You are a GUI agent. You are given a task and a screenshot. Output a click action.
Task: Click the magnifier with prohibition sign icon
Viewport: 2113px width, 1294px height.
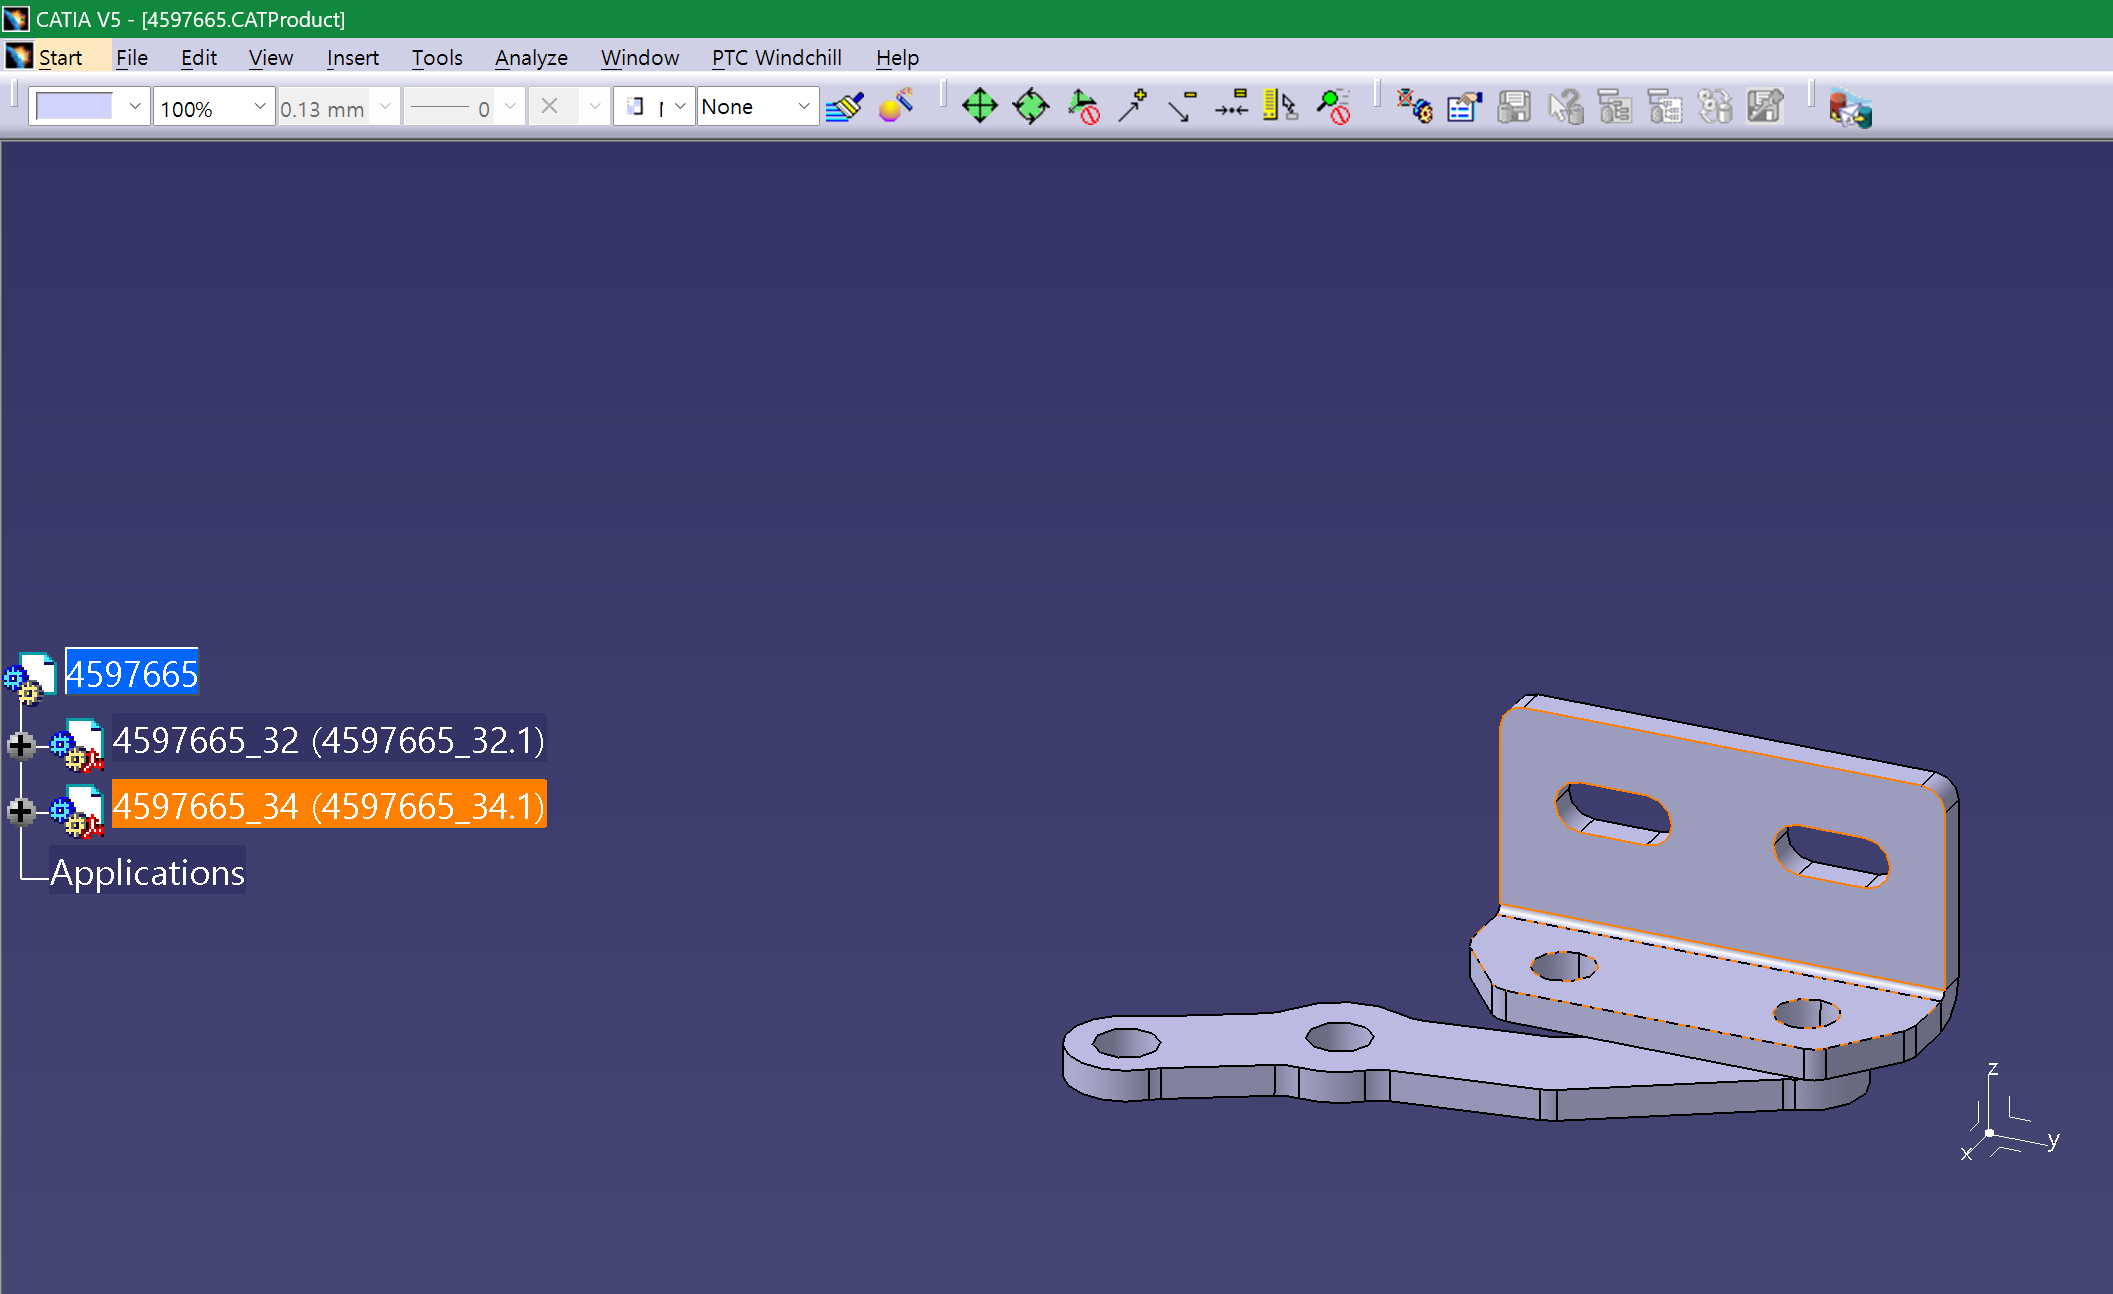[1333, 106]
